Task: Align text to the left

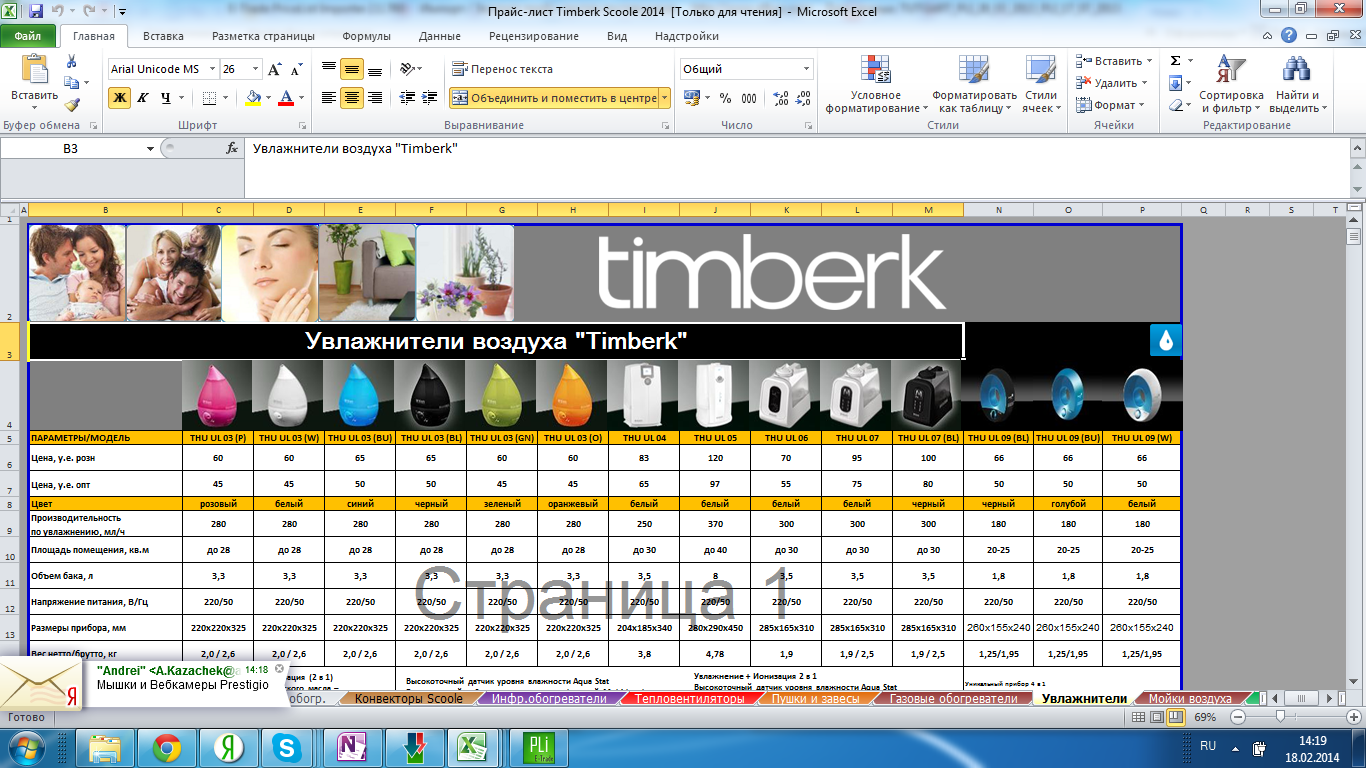Action: click(329, 98)
